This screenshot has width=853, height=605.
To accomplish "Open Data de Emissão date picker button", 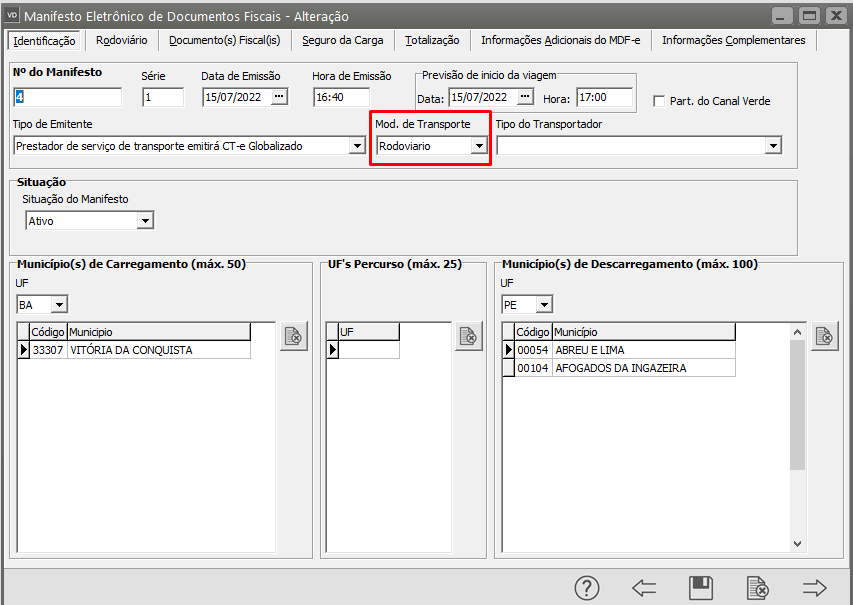I will (x=279, y=97).
